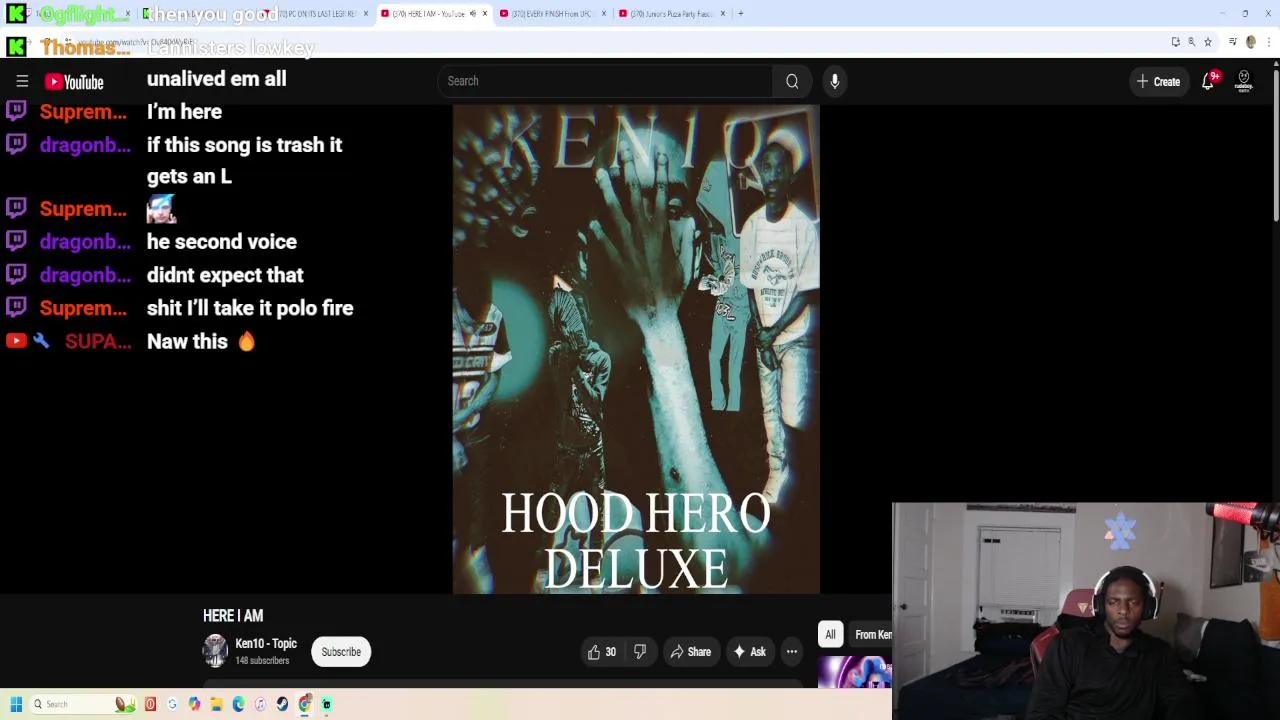Click the install-app icon in address bar
The height and width of the screenshot is (720, 1280).
pyautogui.click(x=1176, y=42)
